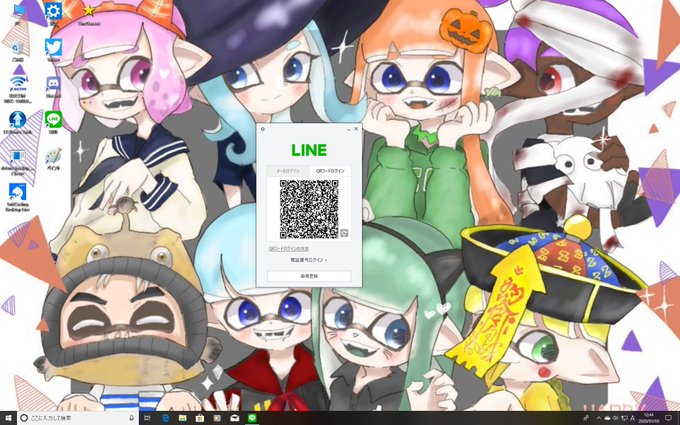This screenshot has height=425, width=680.
Task: Open the notification action center
Action: pos(668,418)
